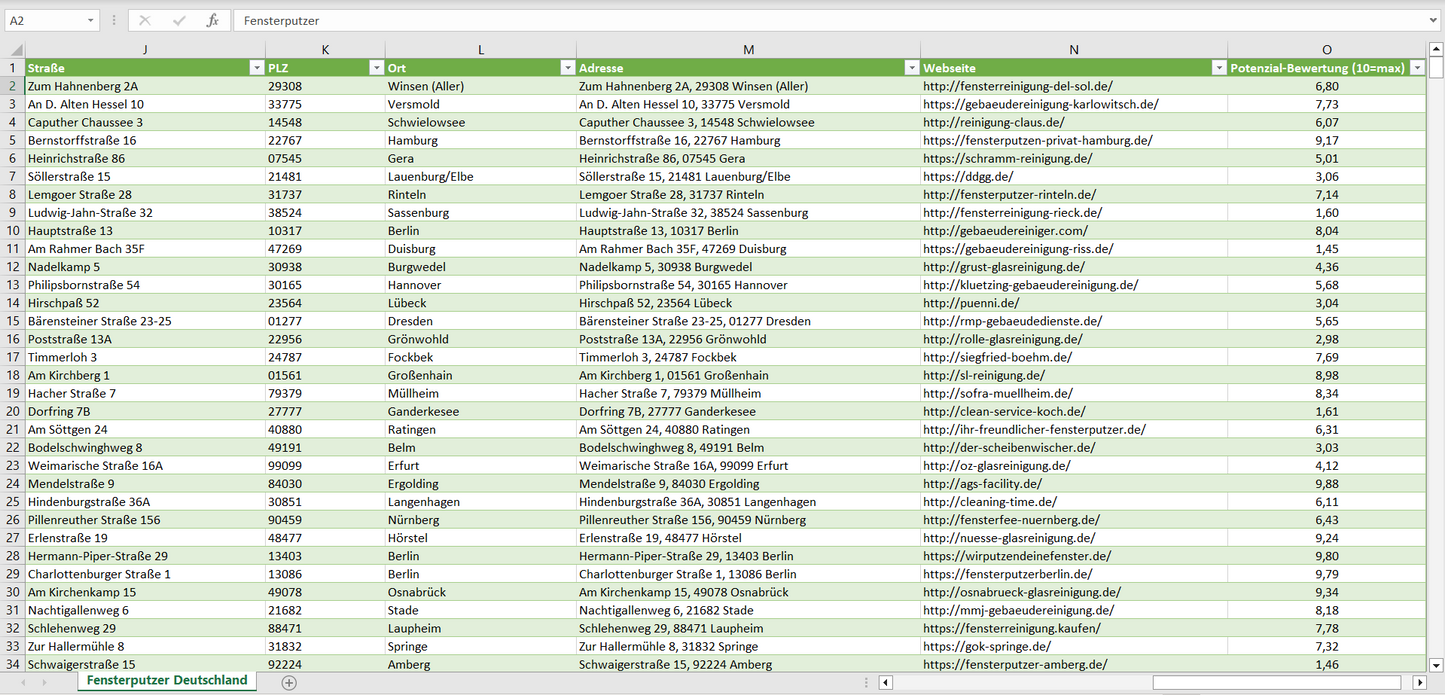The image size is (1445, 695).
Task: Expand the formula bar with chevron
Action: coord(1434,20)
